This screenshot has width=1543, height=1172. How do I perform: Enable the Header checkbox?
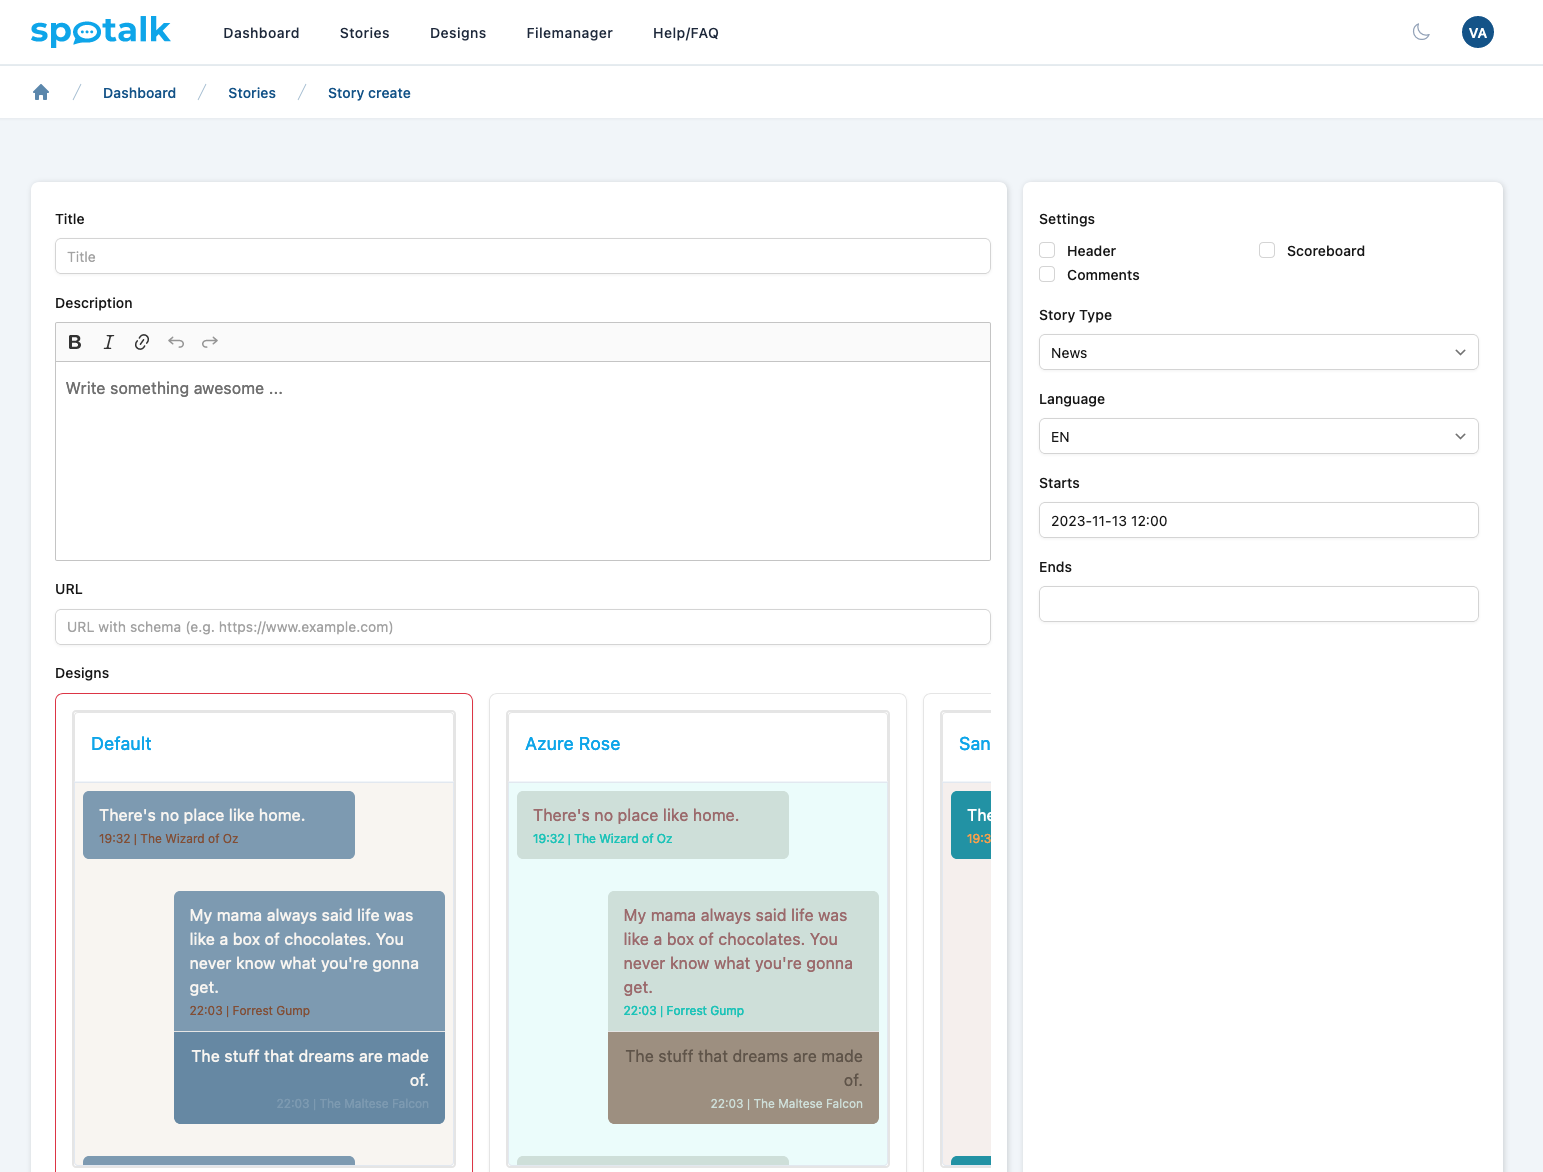point(1047,250)
